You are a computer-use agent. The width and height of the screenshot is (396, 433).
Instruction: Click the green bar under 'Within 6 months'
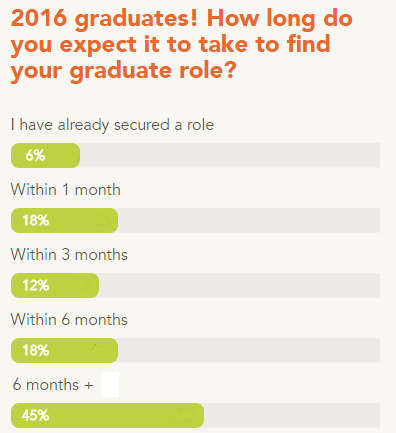[x=65, y=350]
